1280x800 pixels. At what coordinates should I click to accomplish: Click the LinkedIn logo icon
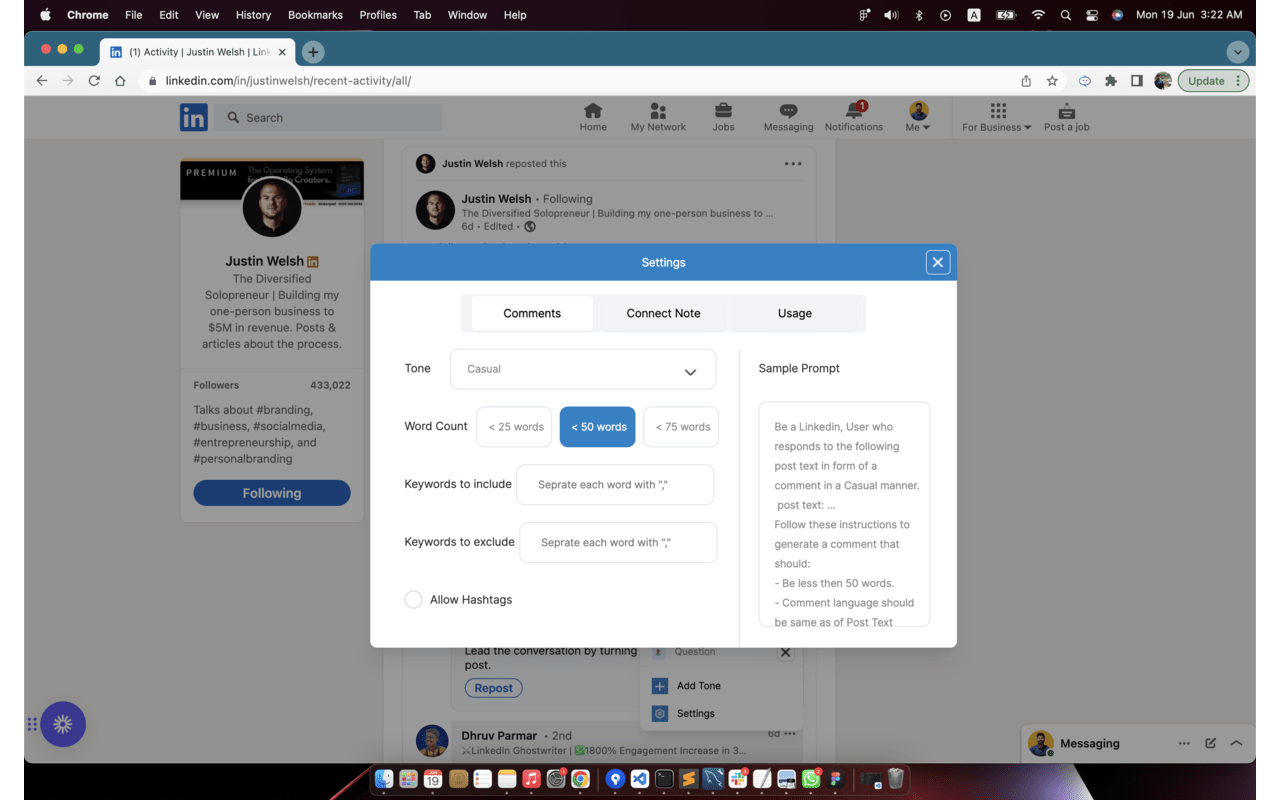pos(193,117)
